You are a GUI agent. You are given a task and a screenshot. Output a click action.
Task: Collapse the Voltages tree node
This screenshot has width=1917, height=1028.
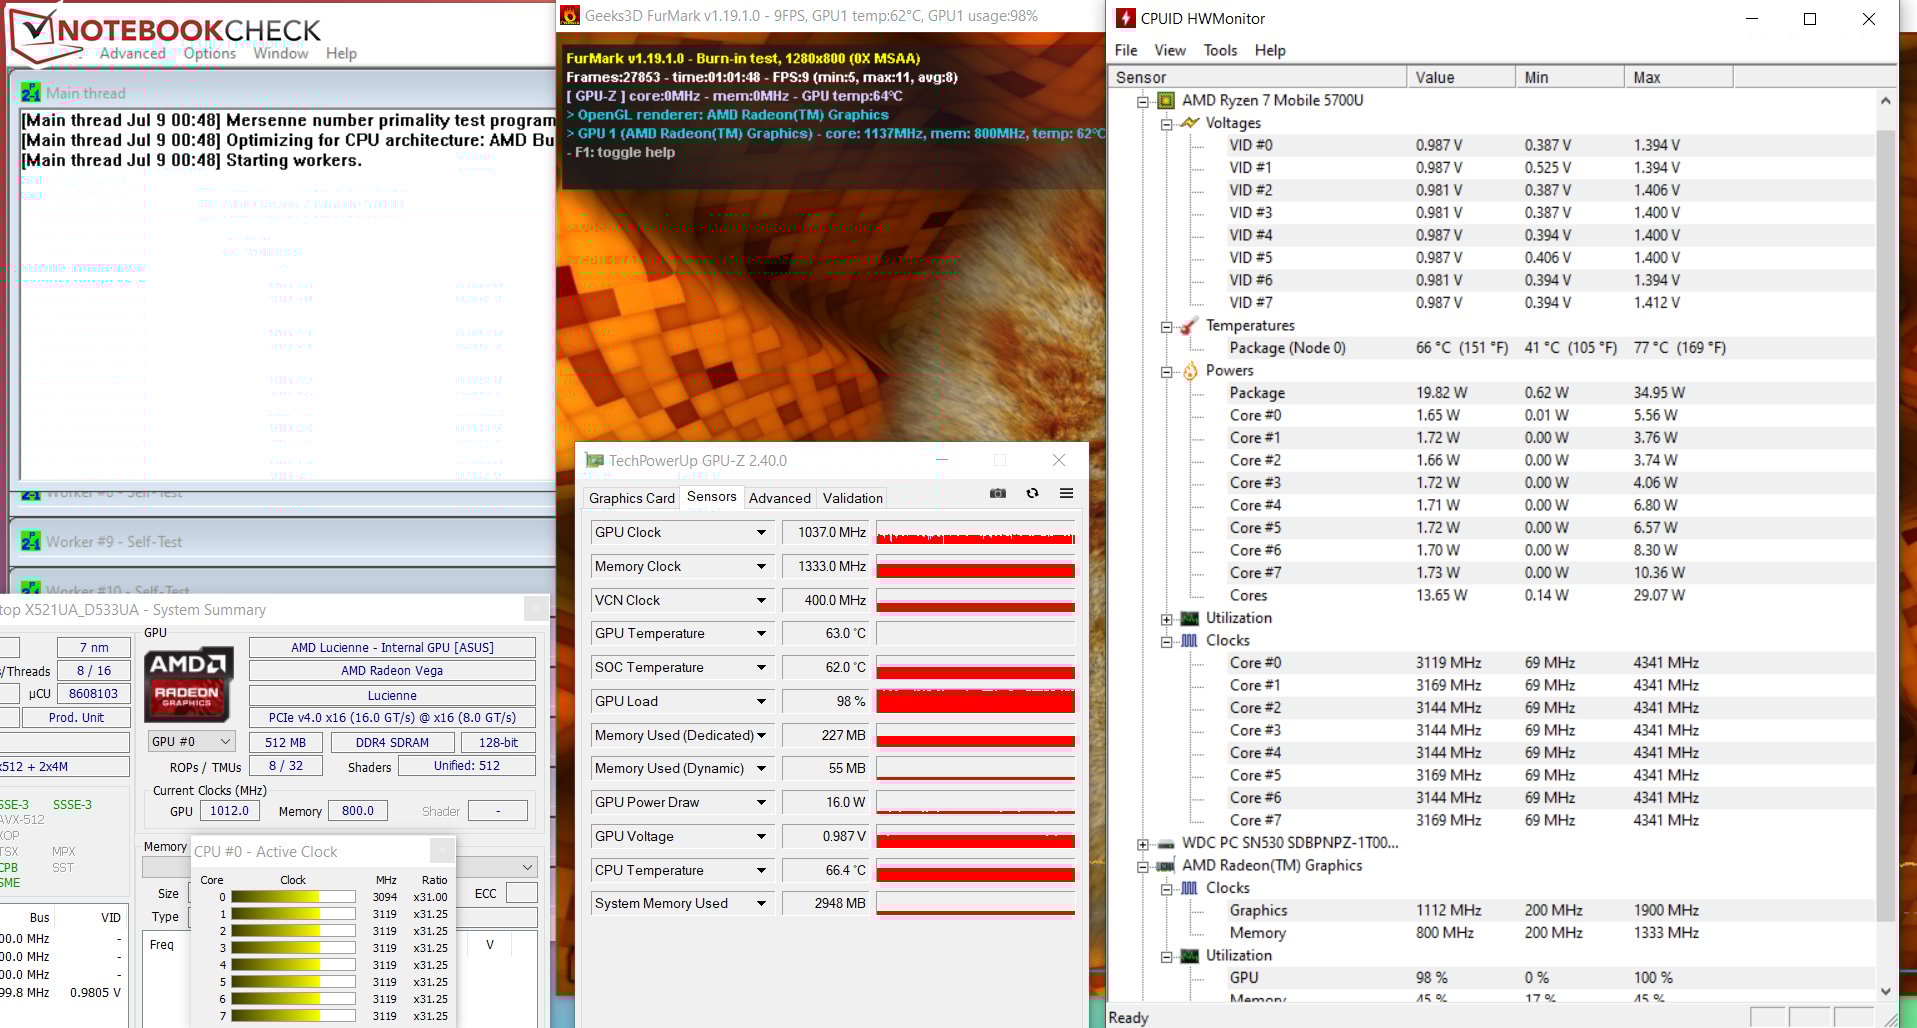(1166, 124)
